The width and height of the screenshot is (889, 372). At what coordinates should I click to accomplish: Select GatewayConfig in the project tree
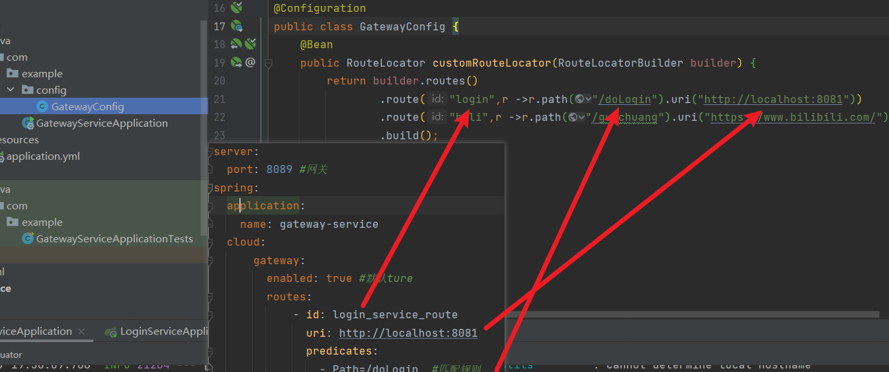[88, 107]
